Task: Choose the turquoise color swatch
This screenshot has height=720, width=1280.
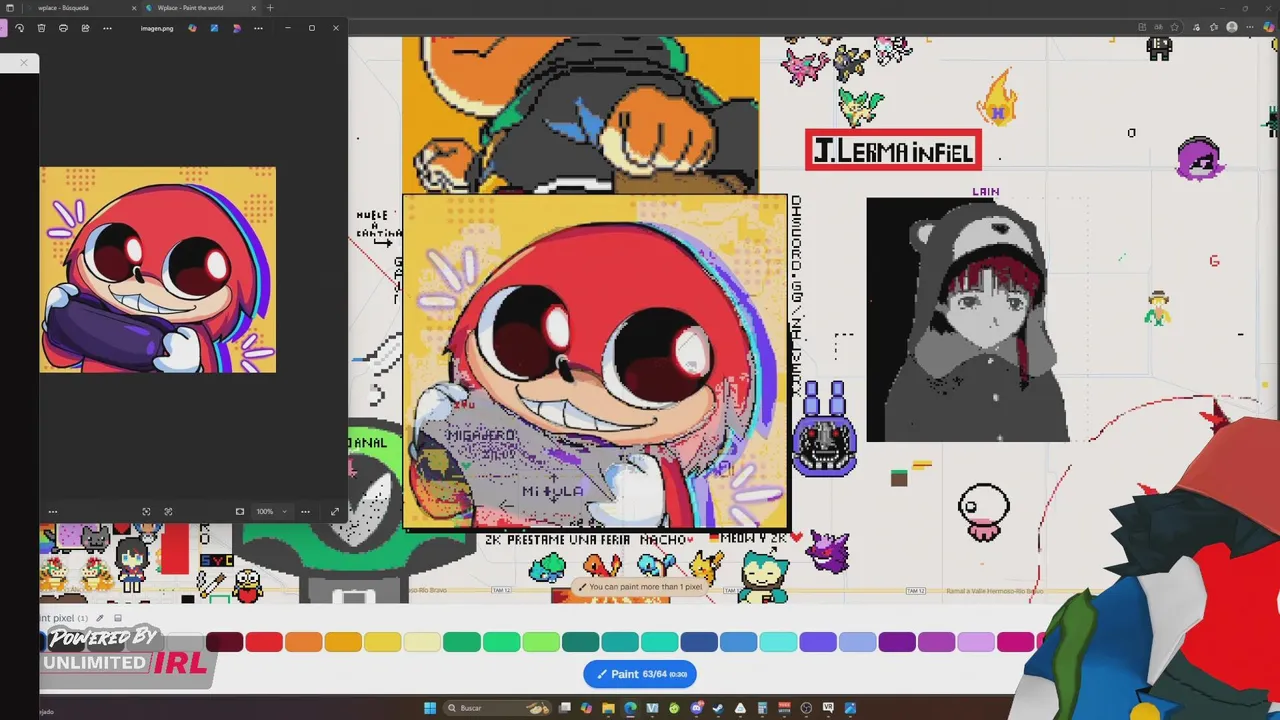Action: click(659, 642)
